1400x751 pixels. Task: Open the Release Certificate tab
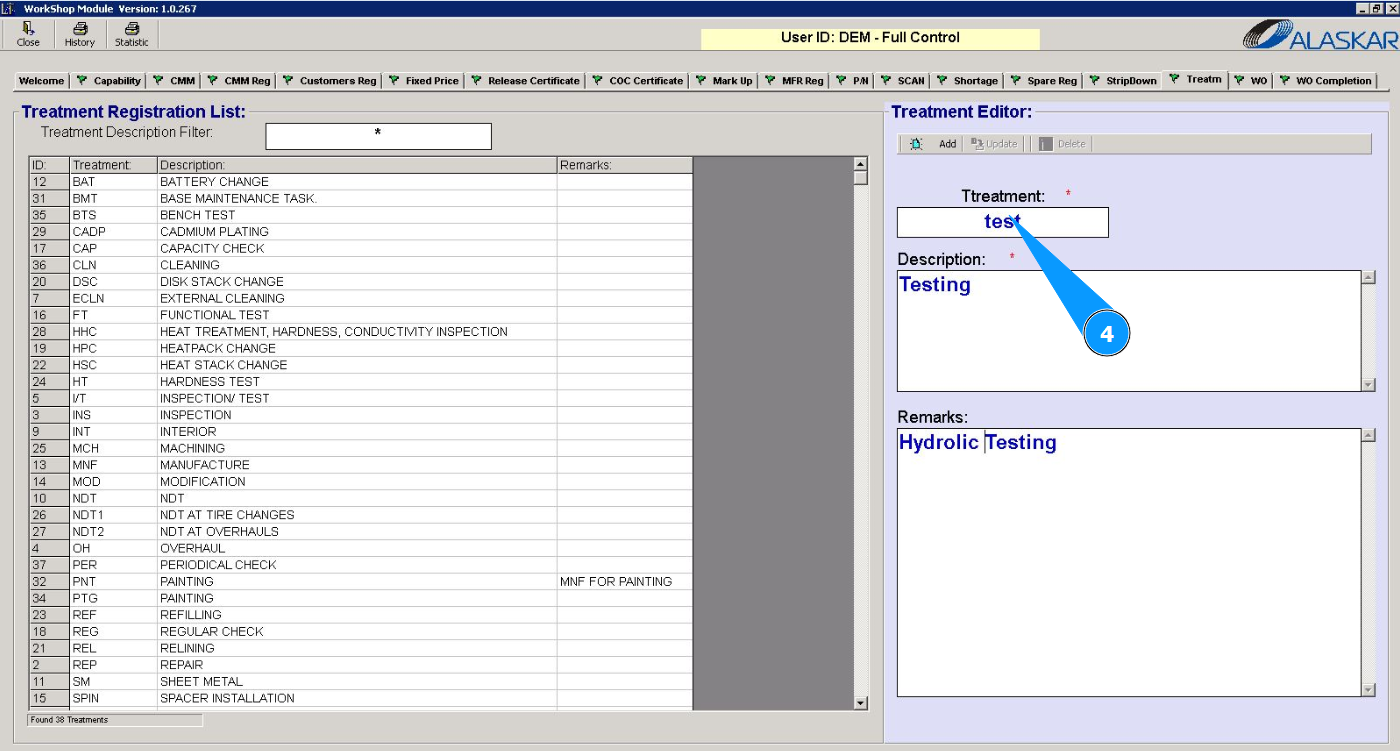[x=525, y=81]
